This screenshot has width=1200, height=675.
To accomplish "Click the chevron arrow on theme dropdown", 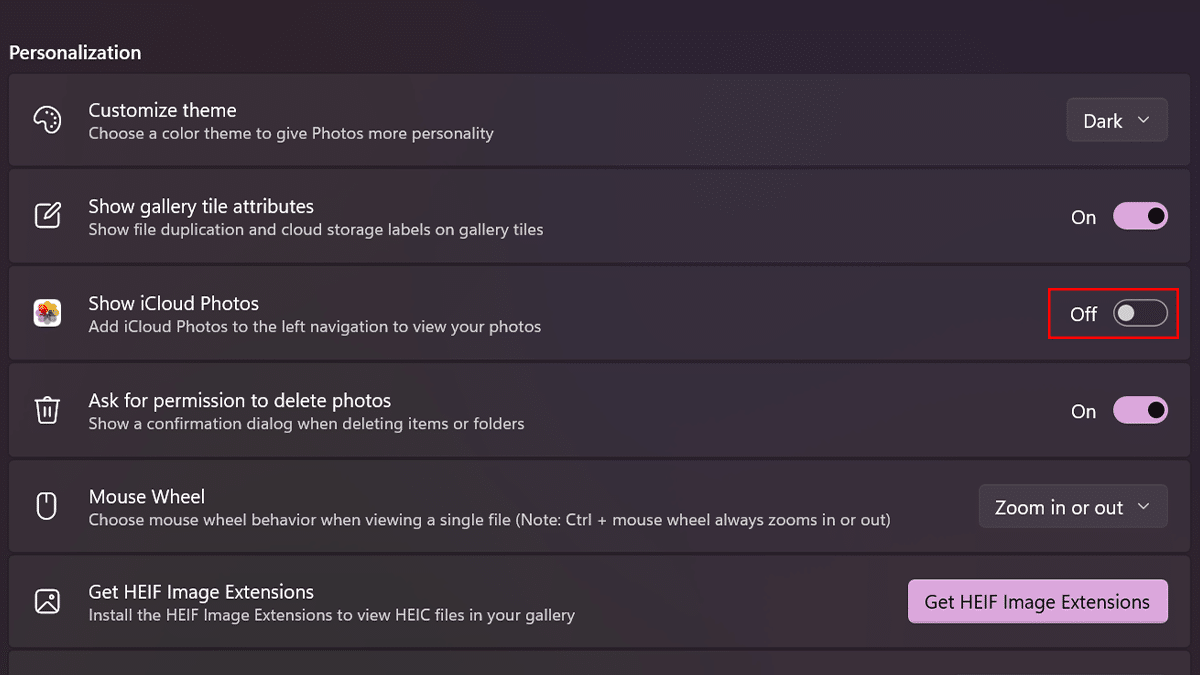I will (1144, 121).
